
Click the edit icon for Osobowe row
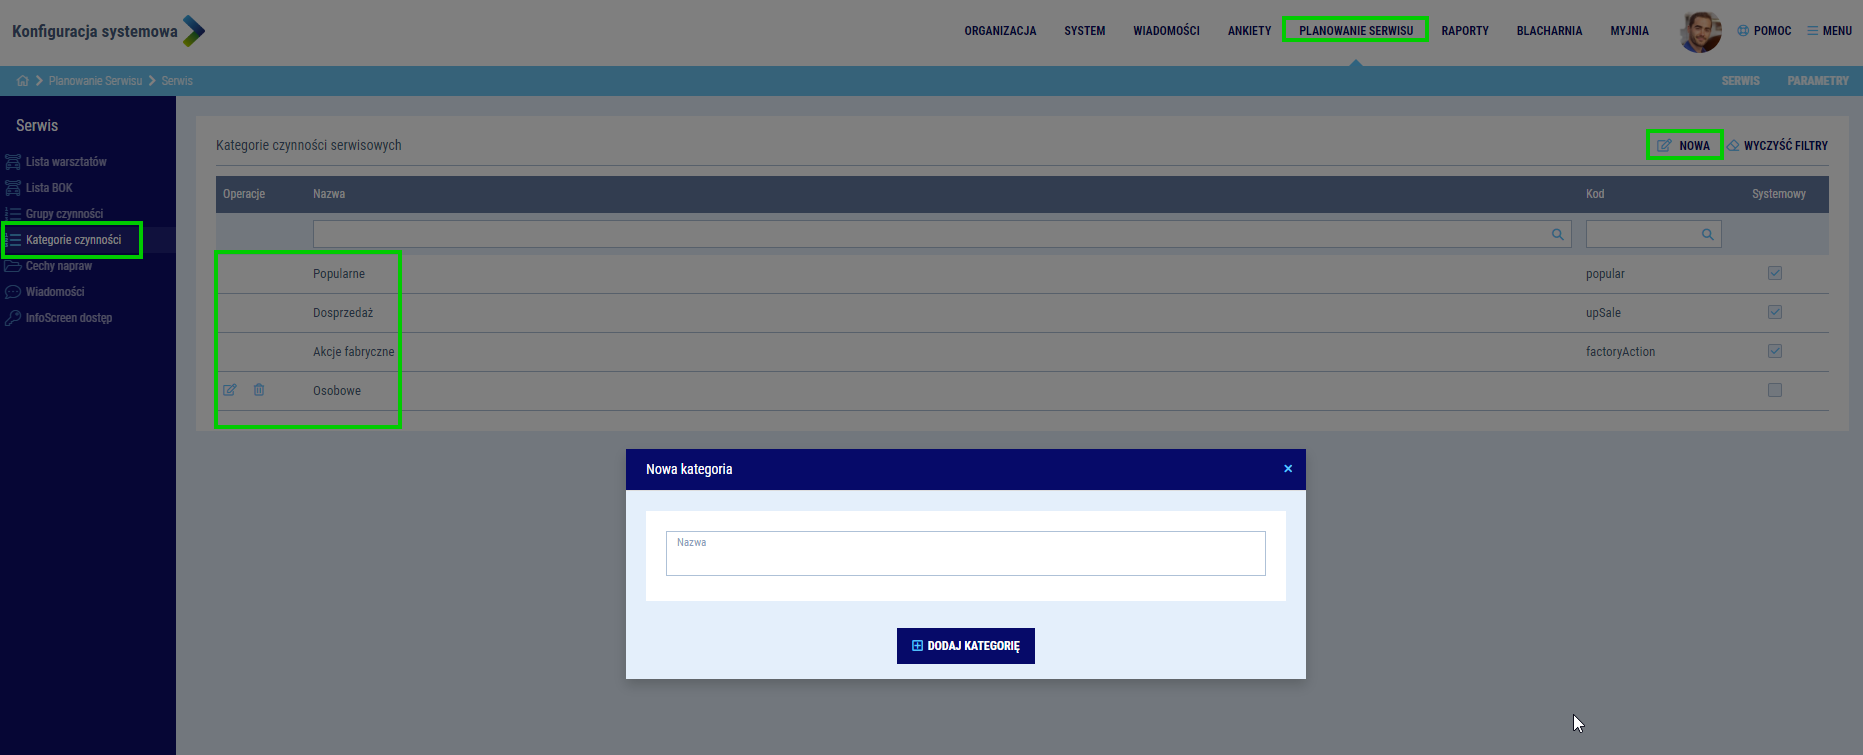[229, 390]
